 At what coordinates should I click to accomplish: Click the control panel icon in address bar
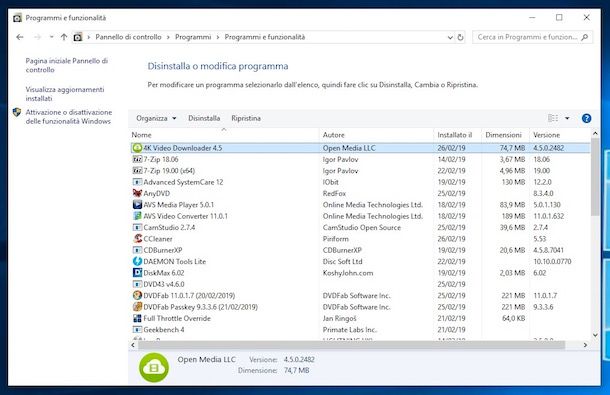click(78, 37)
